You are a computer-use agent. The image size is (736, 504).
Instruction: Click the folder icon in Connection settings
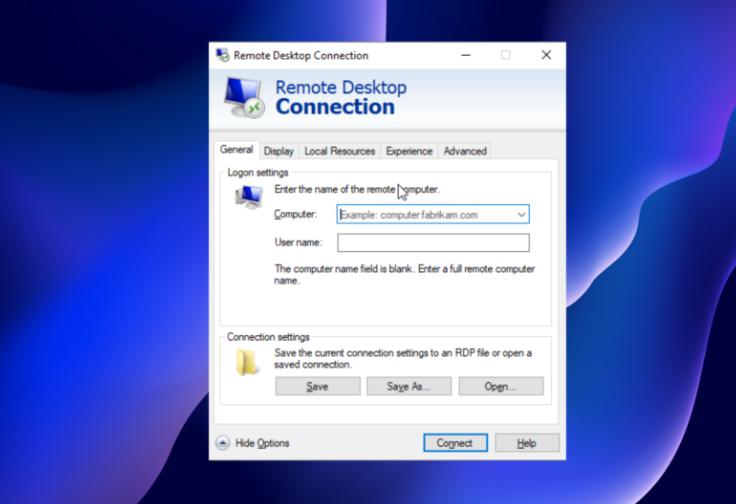(x=247, y=362)
